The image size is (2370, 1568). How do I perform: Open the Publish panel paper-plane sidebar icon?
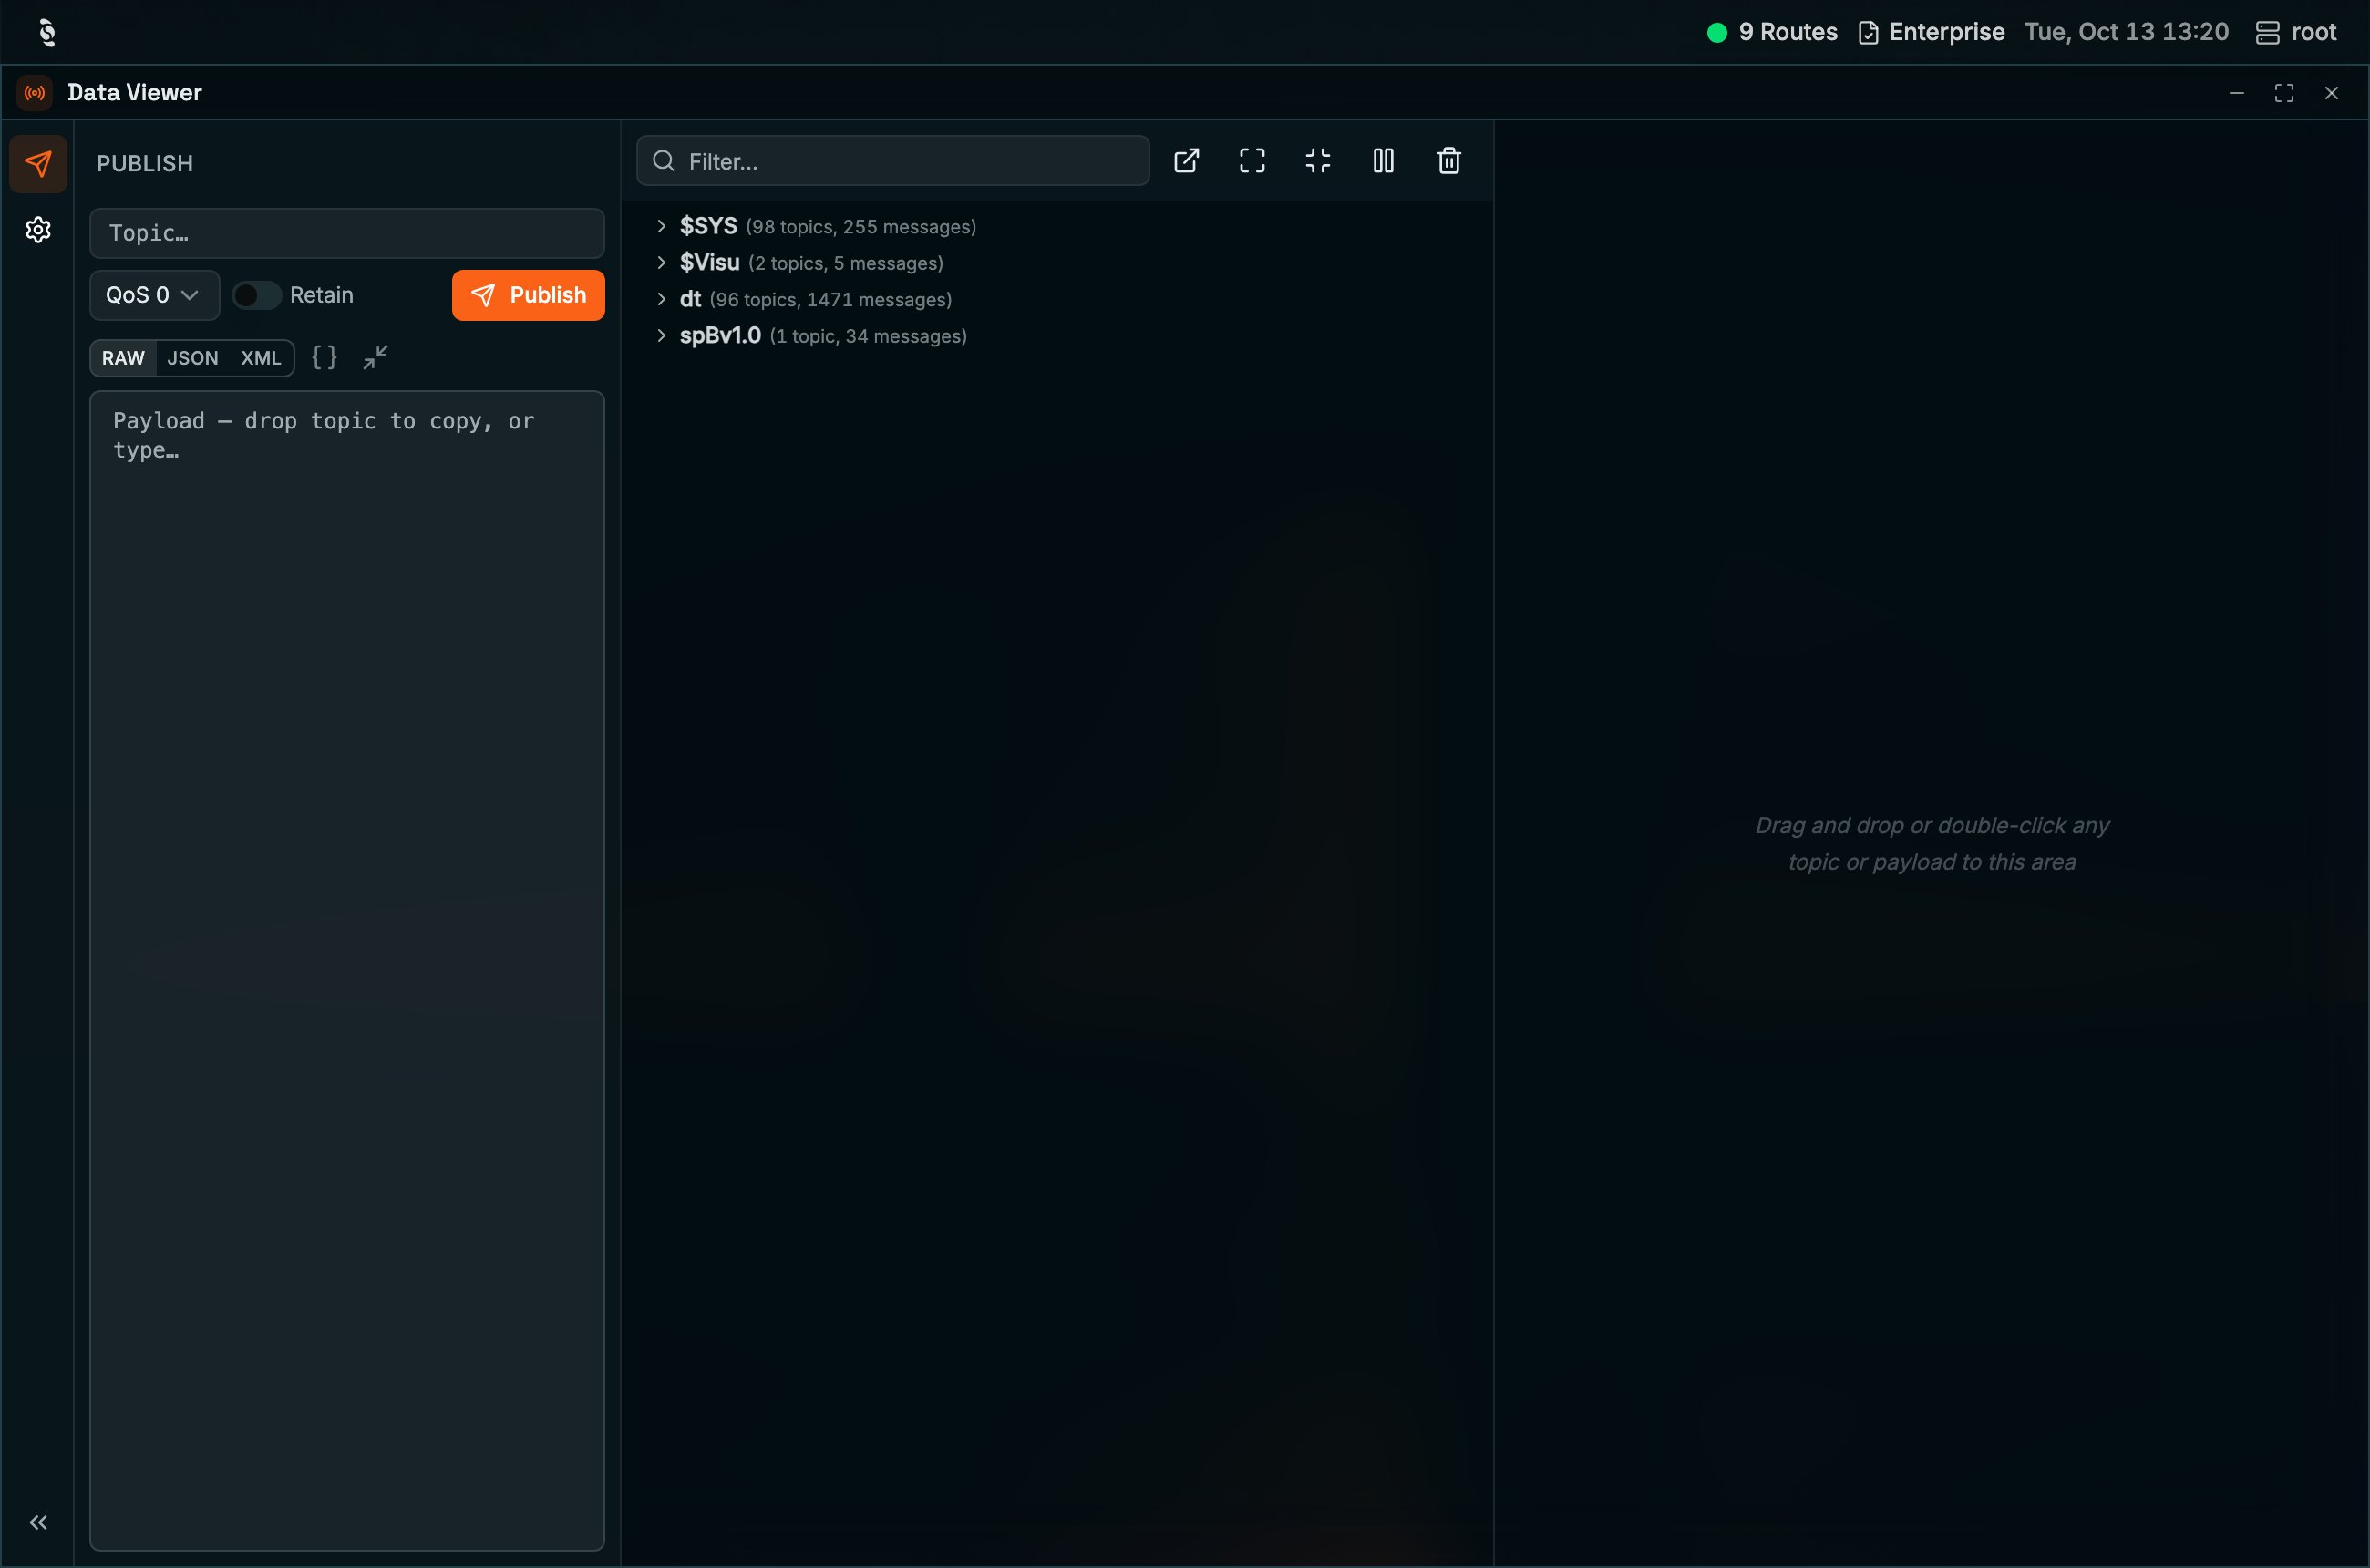point(38,163)
